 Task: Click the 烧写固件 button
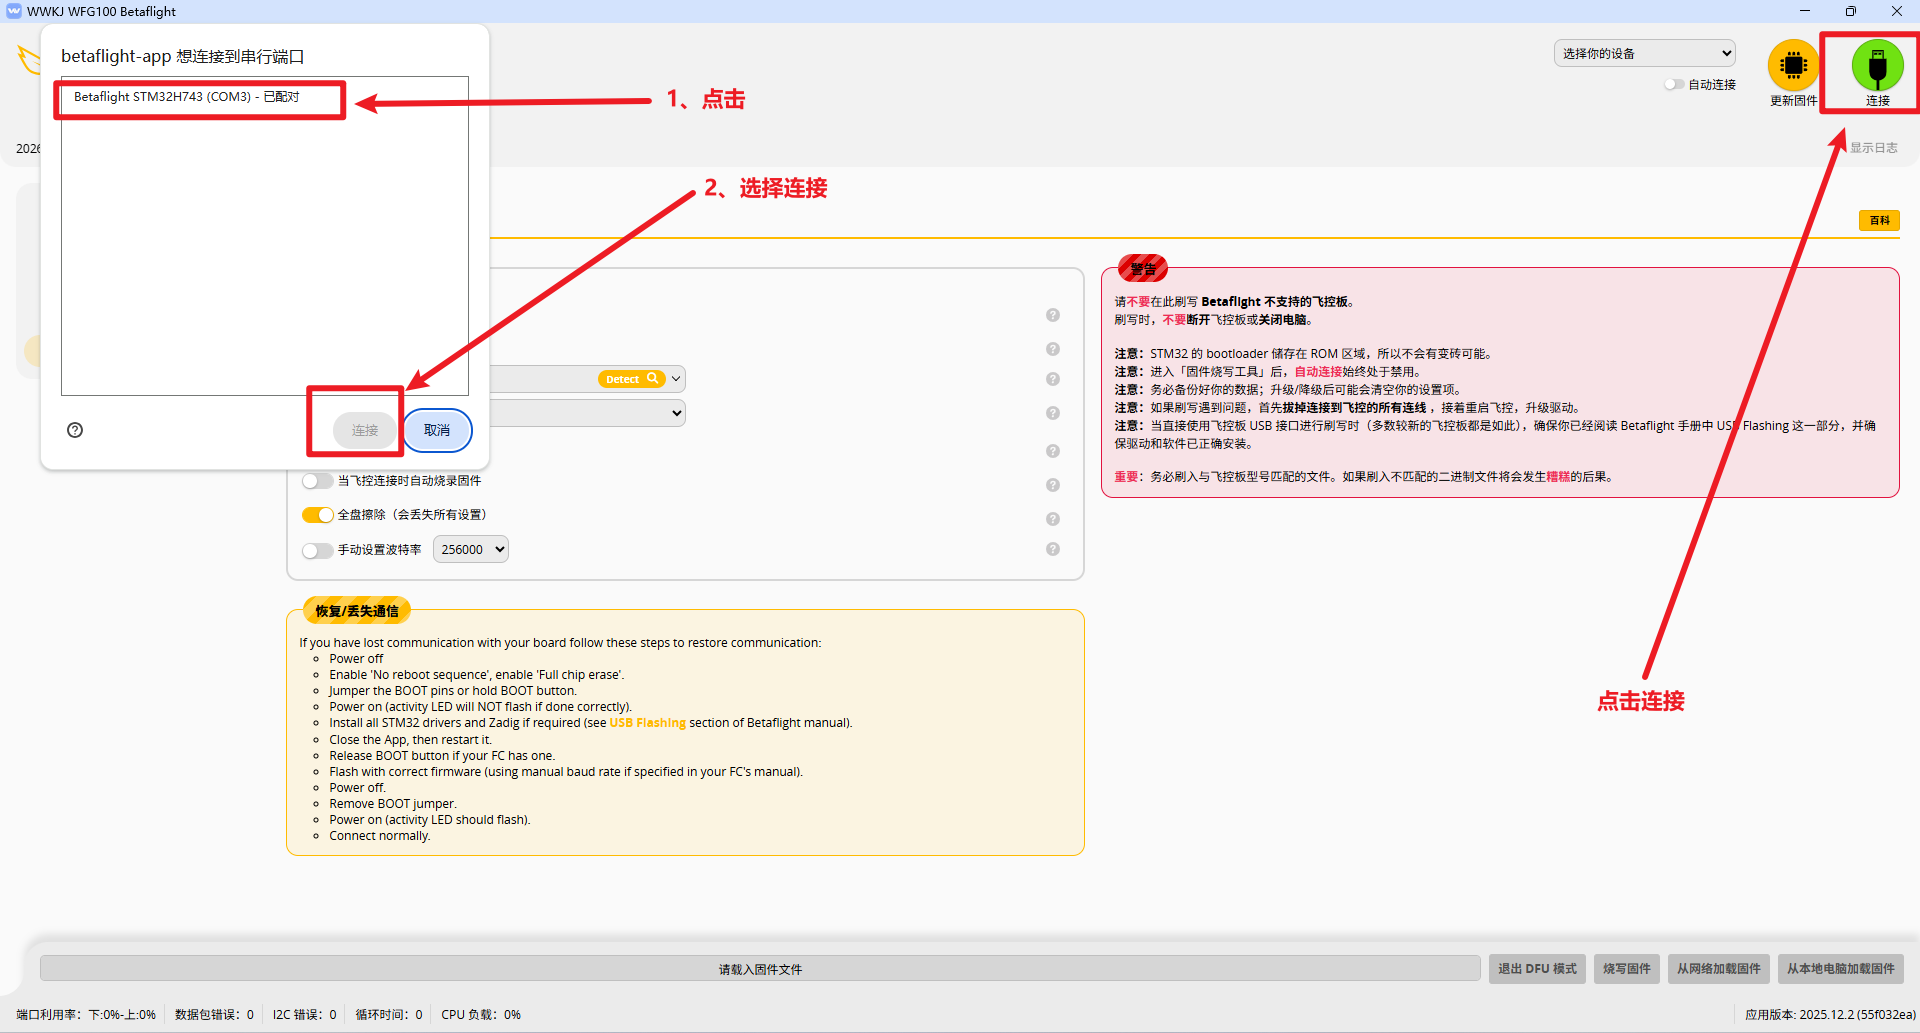click(1627, 969)
